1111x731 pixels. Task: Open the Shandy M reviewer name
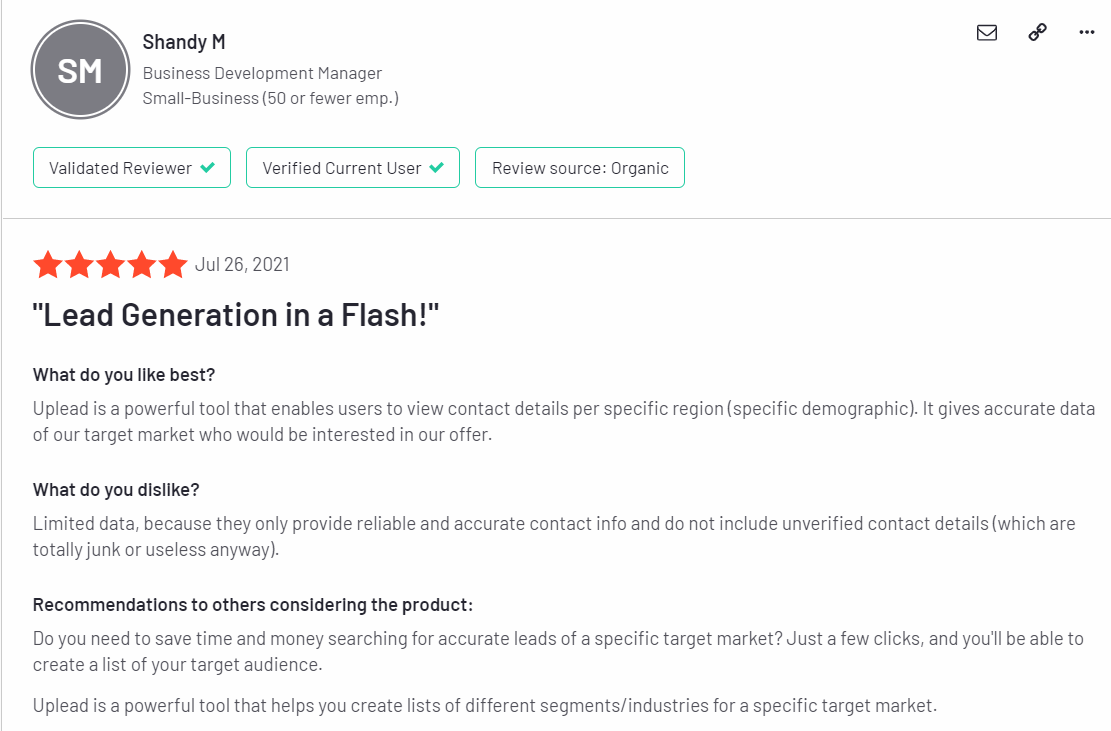click(184, 42)
